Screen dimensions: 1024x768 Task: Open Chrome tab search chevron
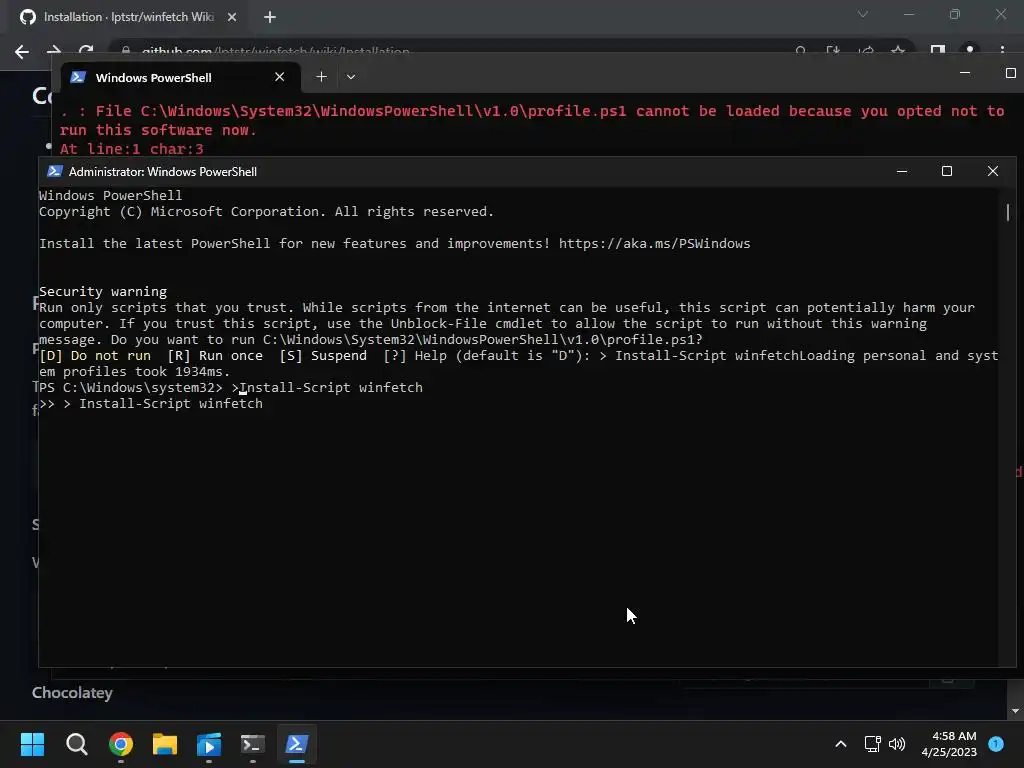tap(863, 14)
